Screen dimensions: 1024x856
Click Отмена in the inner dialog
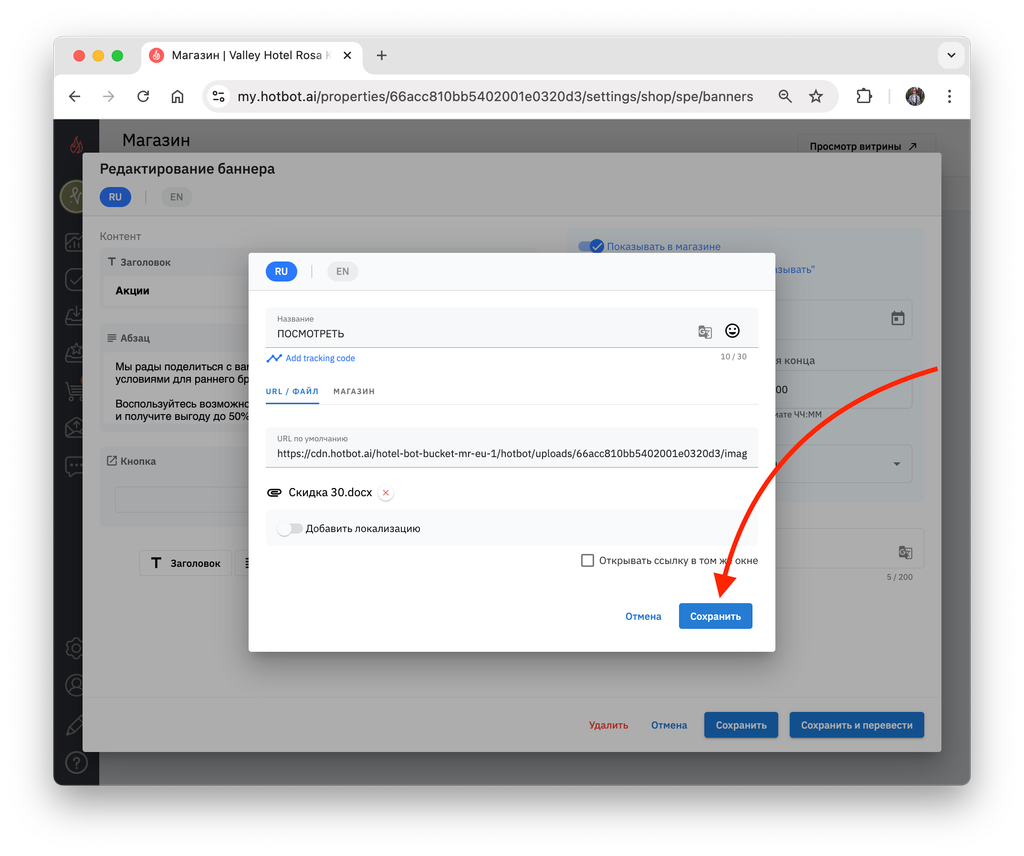[x=643, y=616]
